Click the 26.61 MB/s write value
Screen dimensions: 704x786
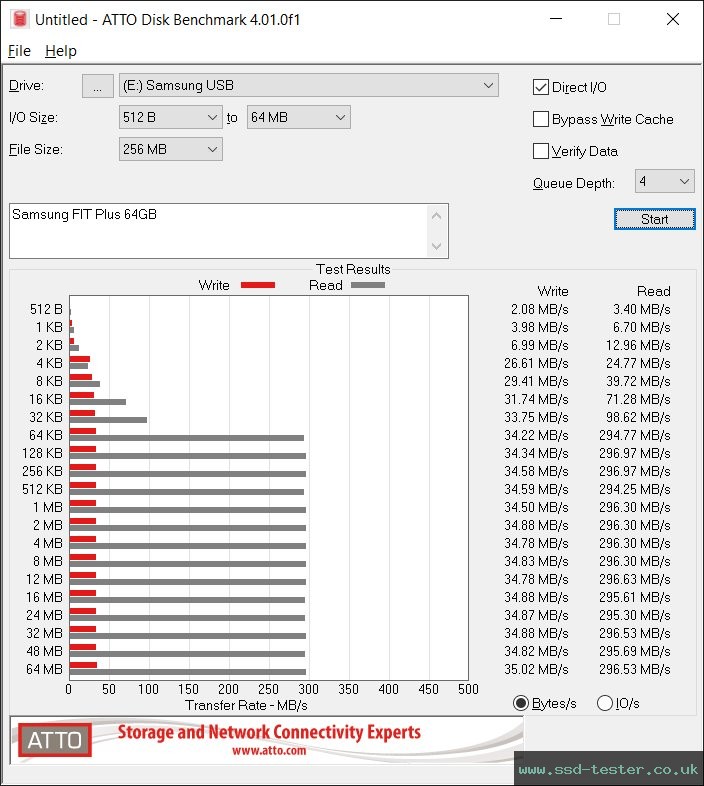[536, 363]
